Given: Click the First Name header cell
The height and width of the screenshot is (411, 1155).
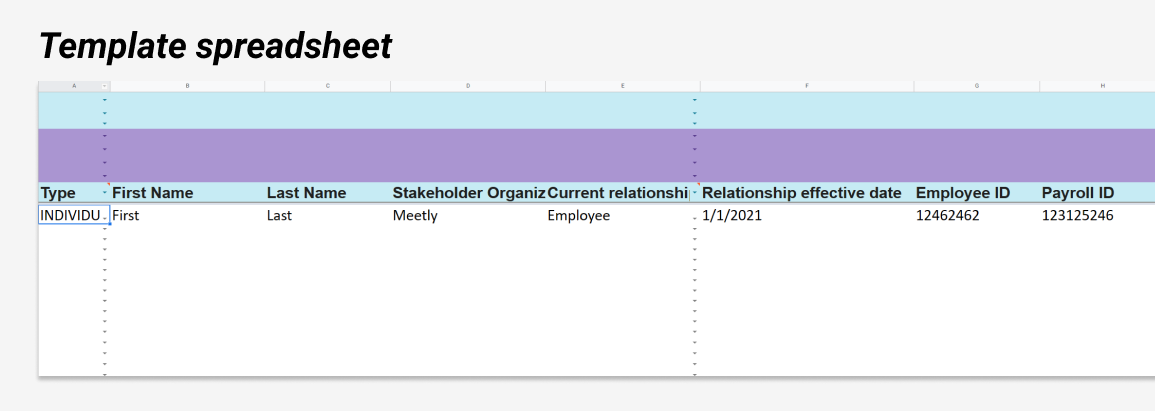Looking at the screenshot, I should 187,193.
